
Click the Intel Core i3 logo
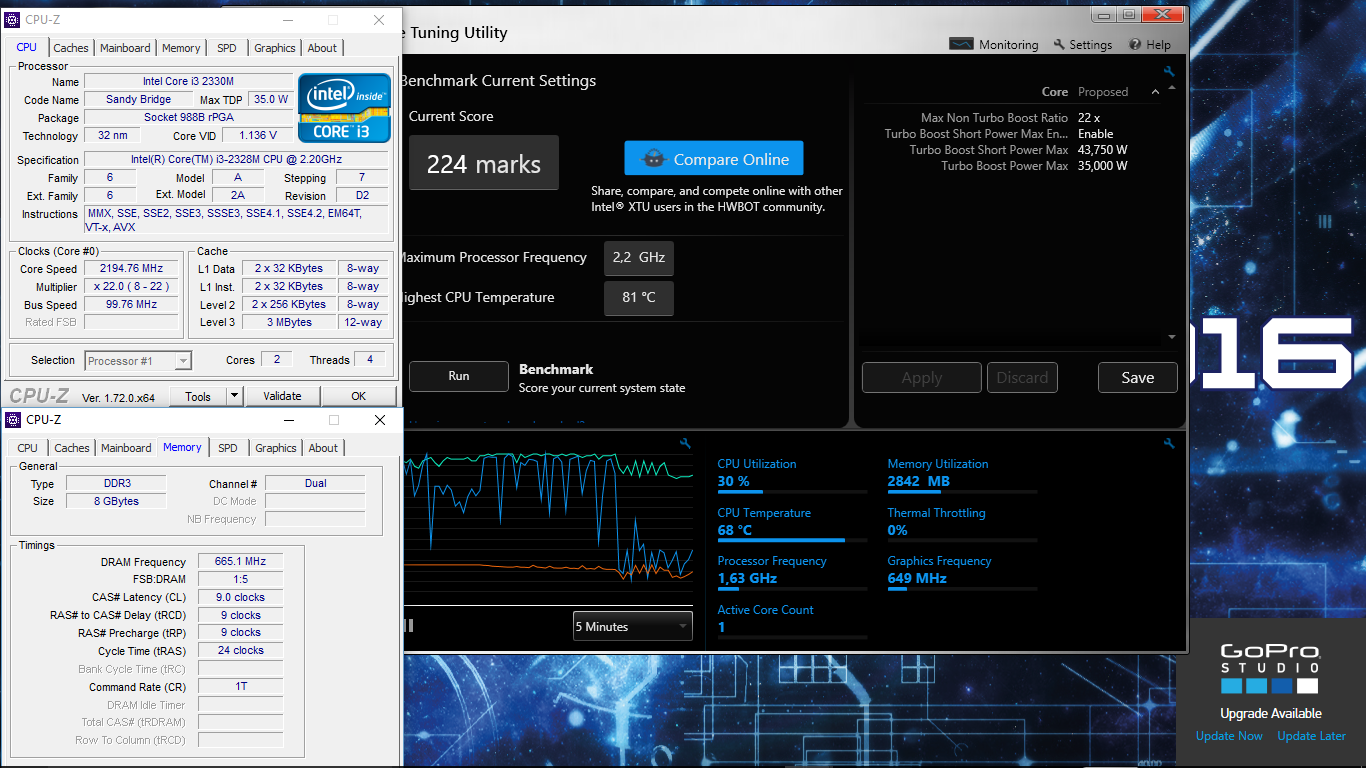coord(345,108)
